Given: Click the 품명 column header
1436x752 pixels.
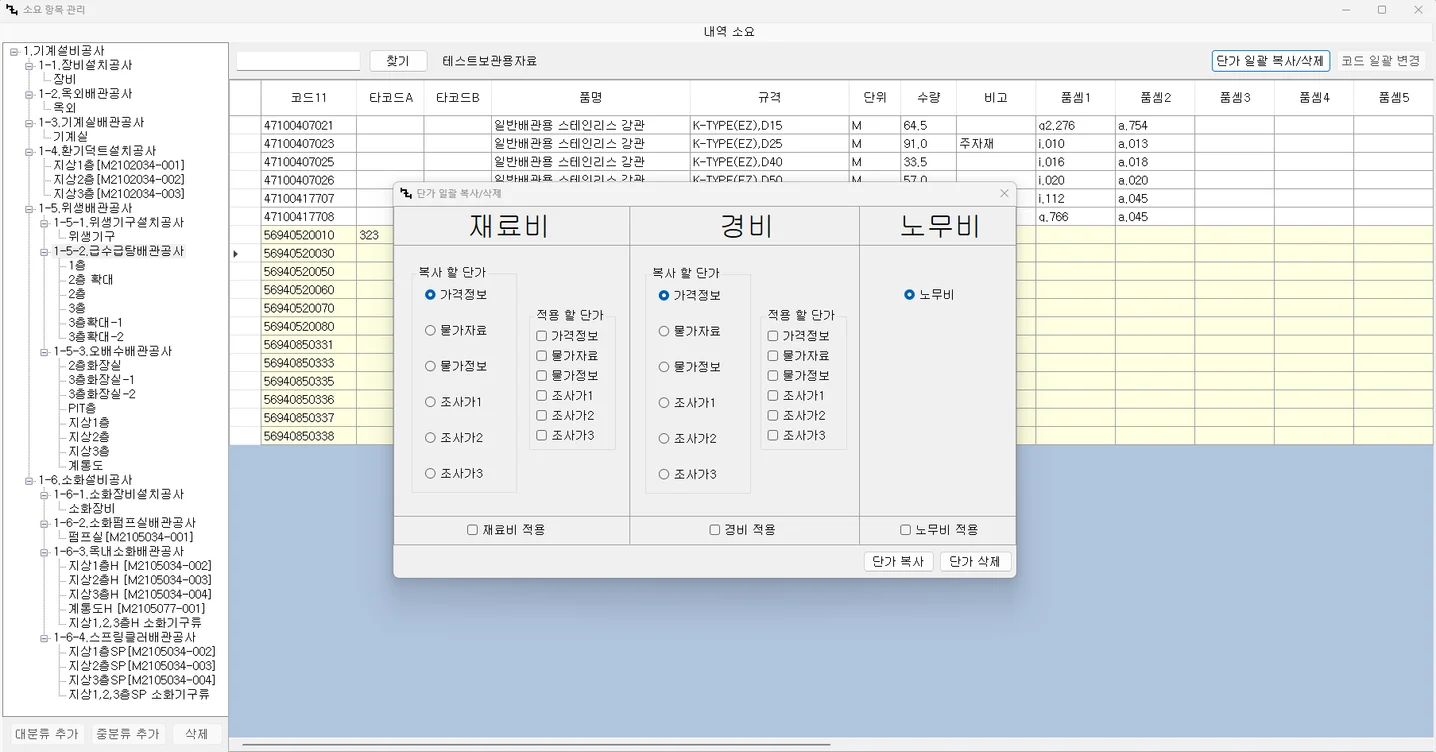Looking at the screenshot, I should click(x=590, y=98).
